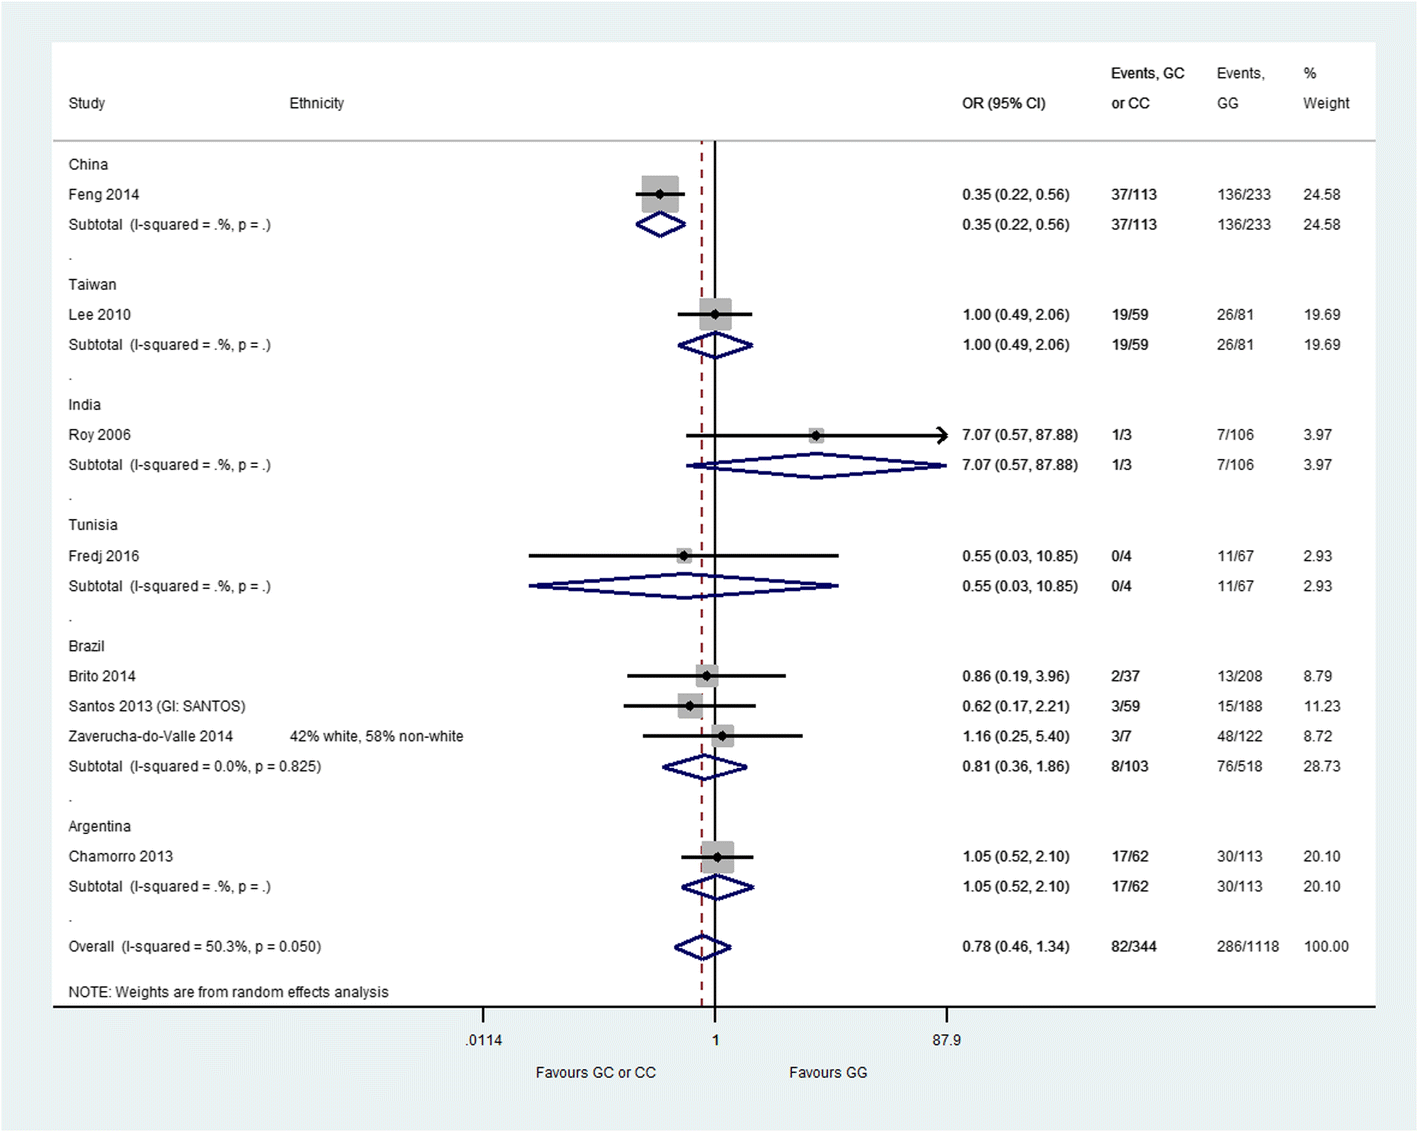
Task: Click the China subtotal diamond marker
Action: point(661,225)
